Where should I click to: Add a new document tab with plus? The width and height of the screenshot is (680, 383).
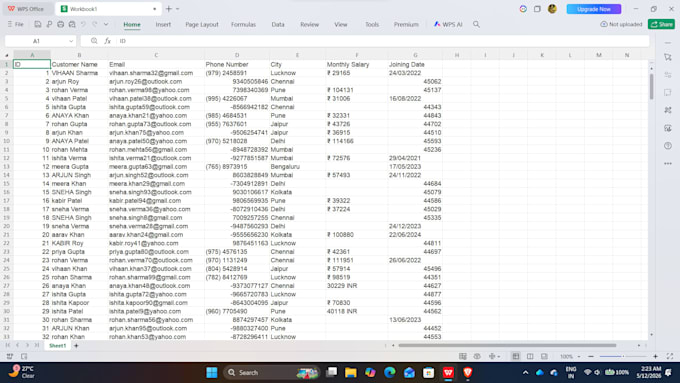(x=168, y=9)
